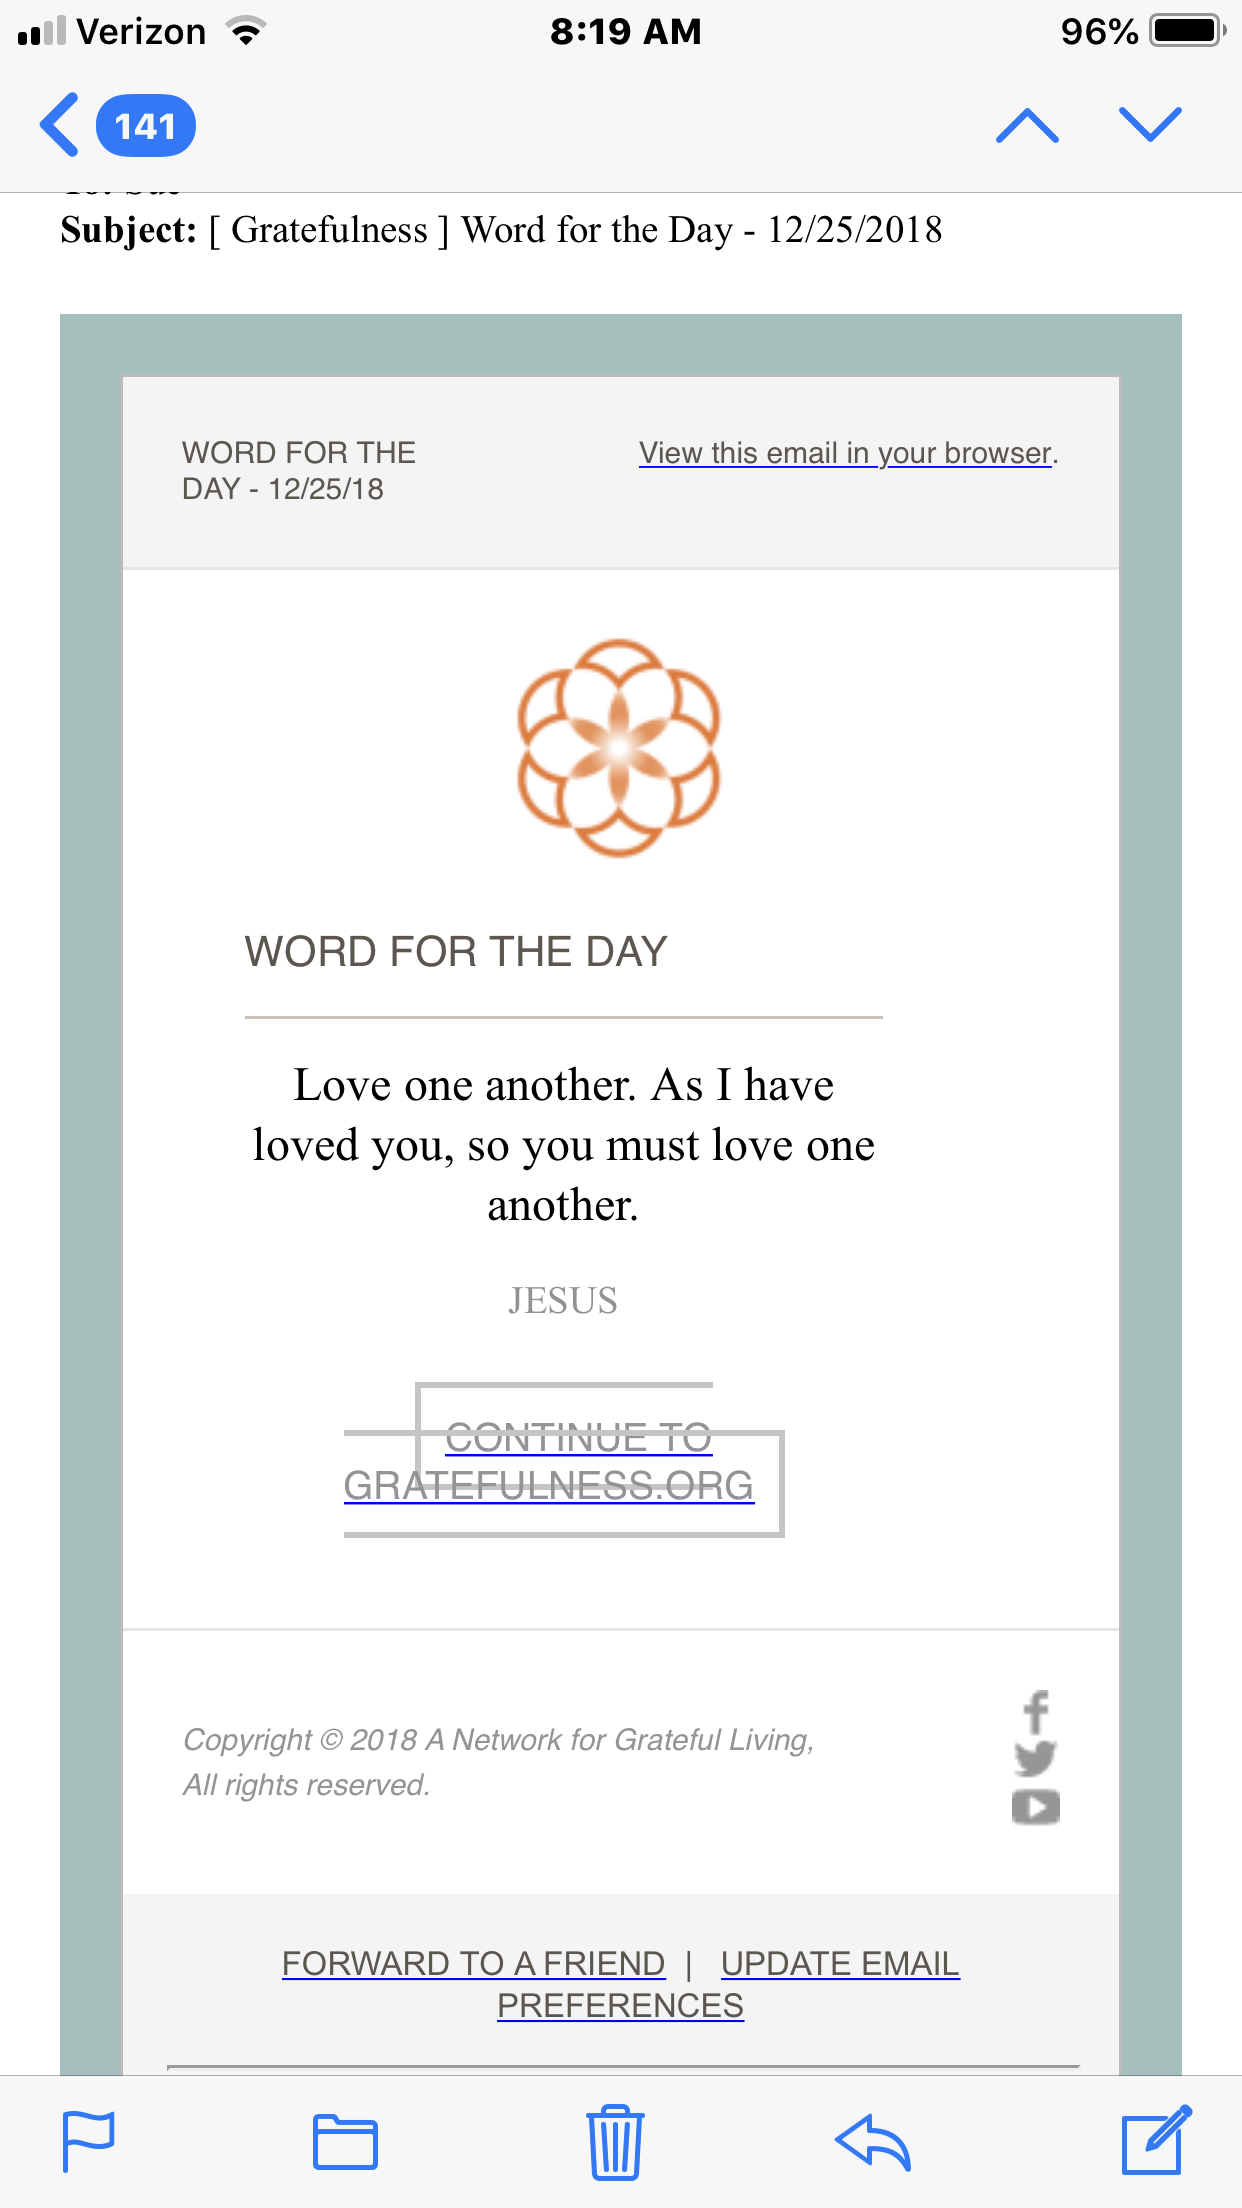Go to the previous message with the up chevron
Image resolution: width=1242 pixels, height=2208 pixels.
[1027, 126]
